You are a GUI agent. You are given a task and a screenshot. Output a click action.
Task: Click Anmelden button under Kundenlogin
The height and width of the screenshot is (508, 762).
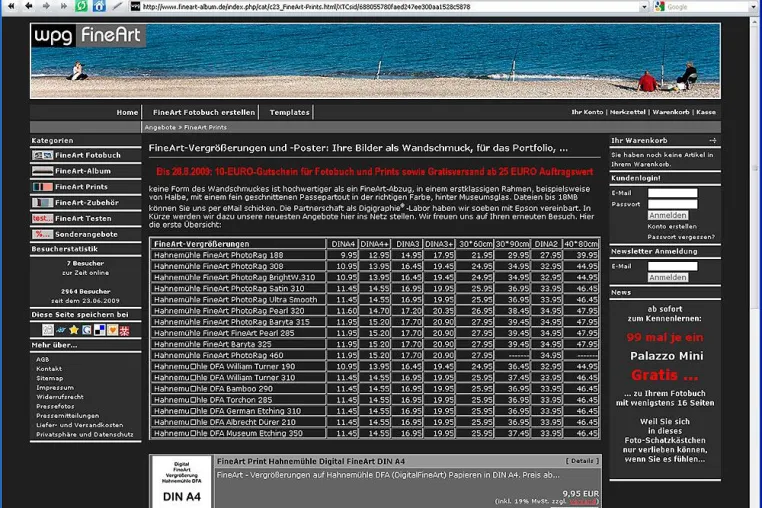tap(668, 215)
